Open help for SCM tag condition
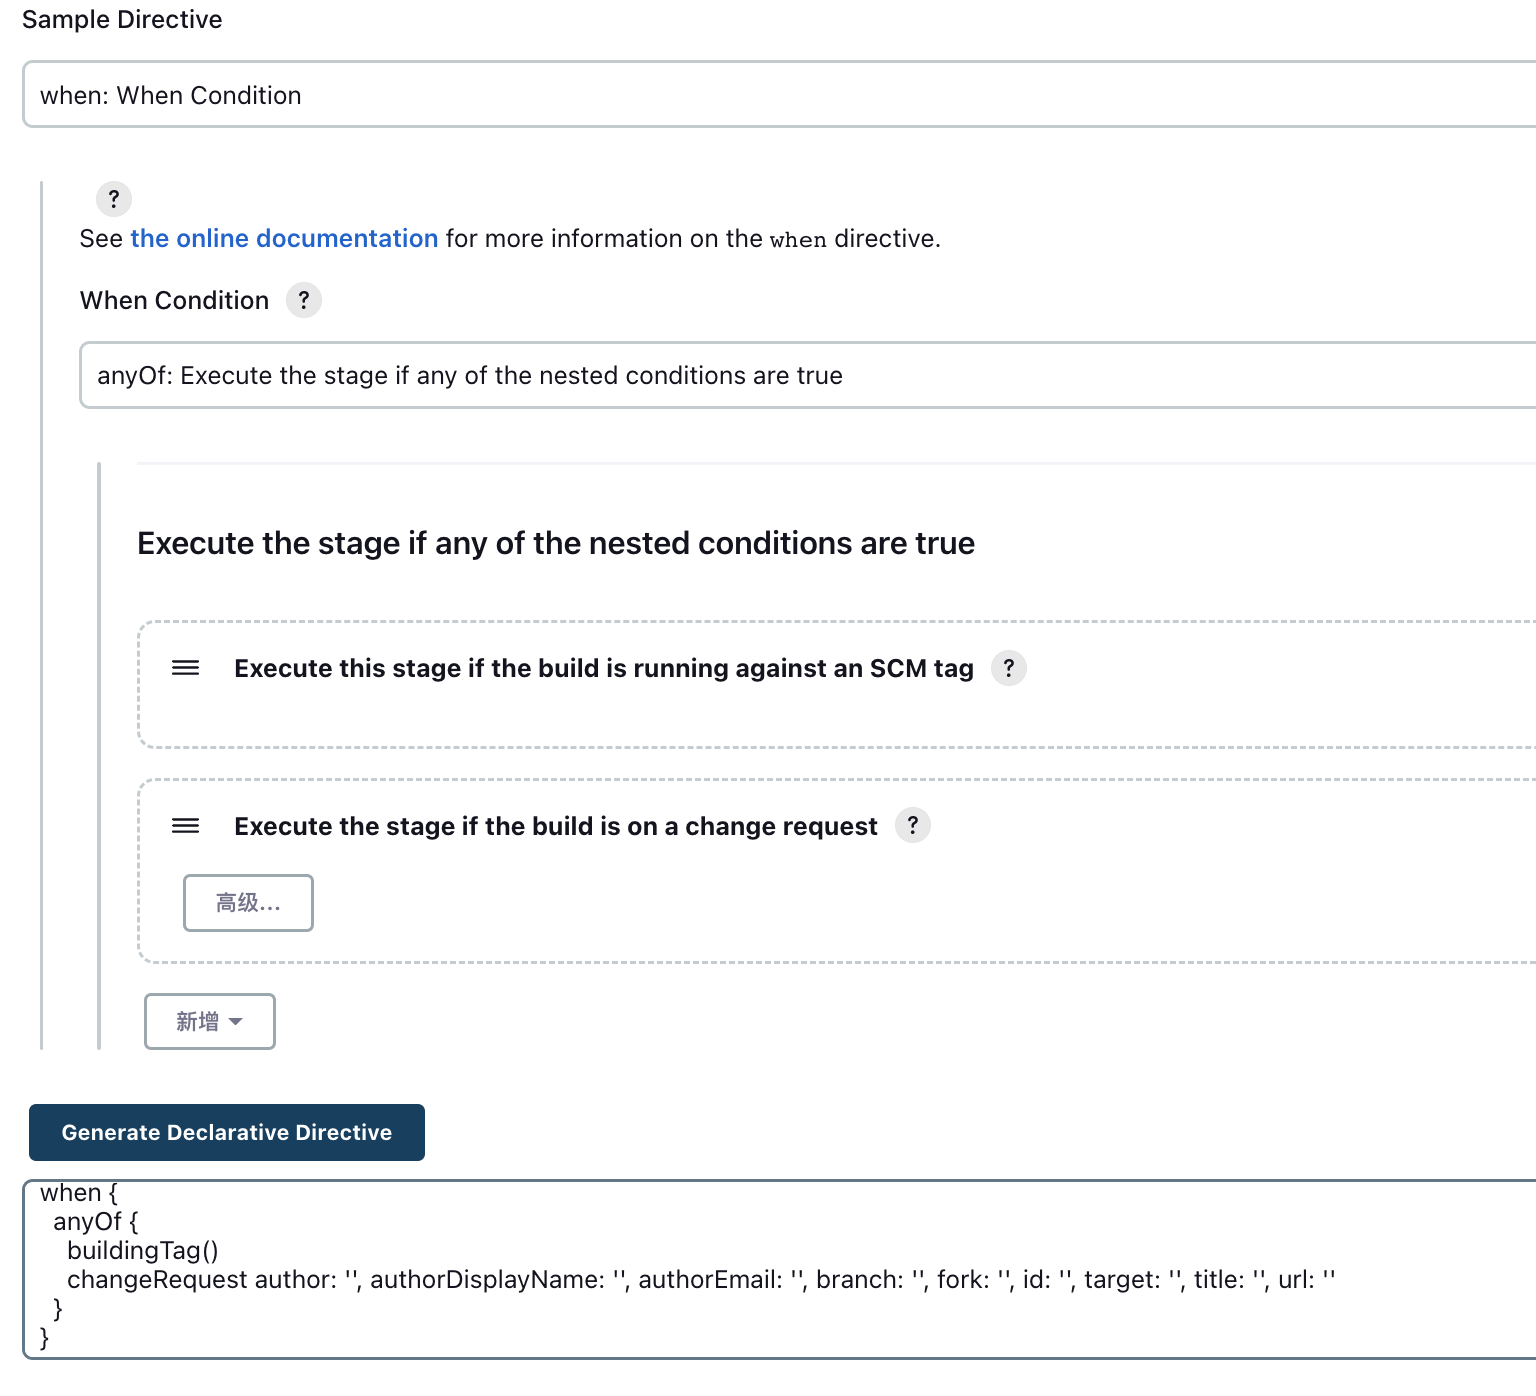This screenshot has width=1536, height=1396. click(1009, 668)
